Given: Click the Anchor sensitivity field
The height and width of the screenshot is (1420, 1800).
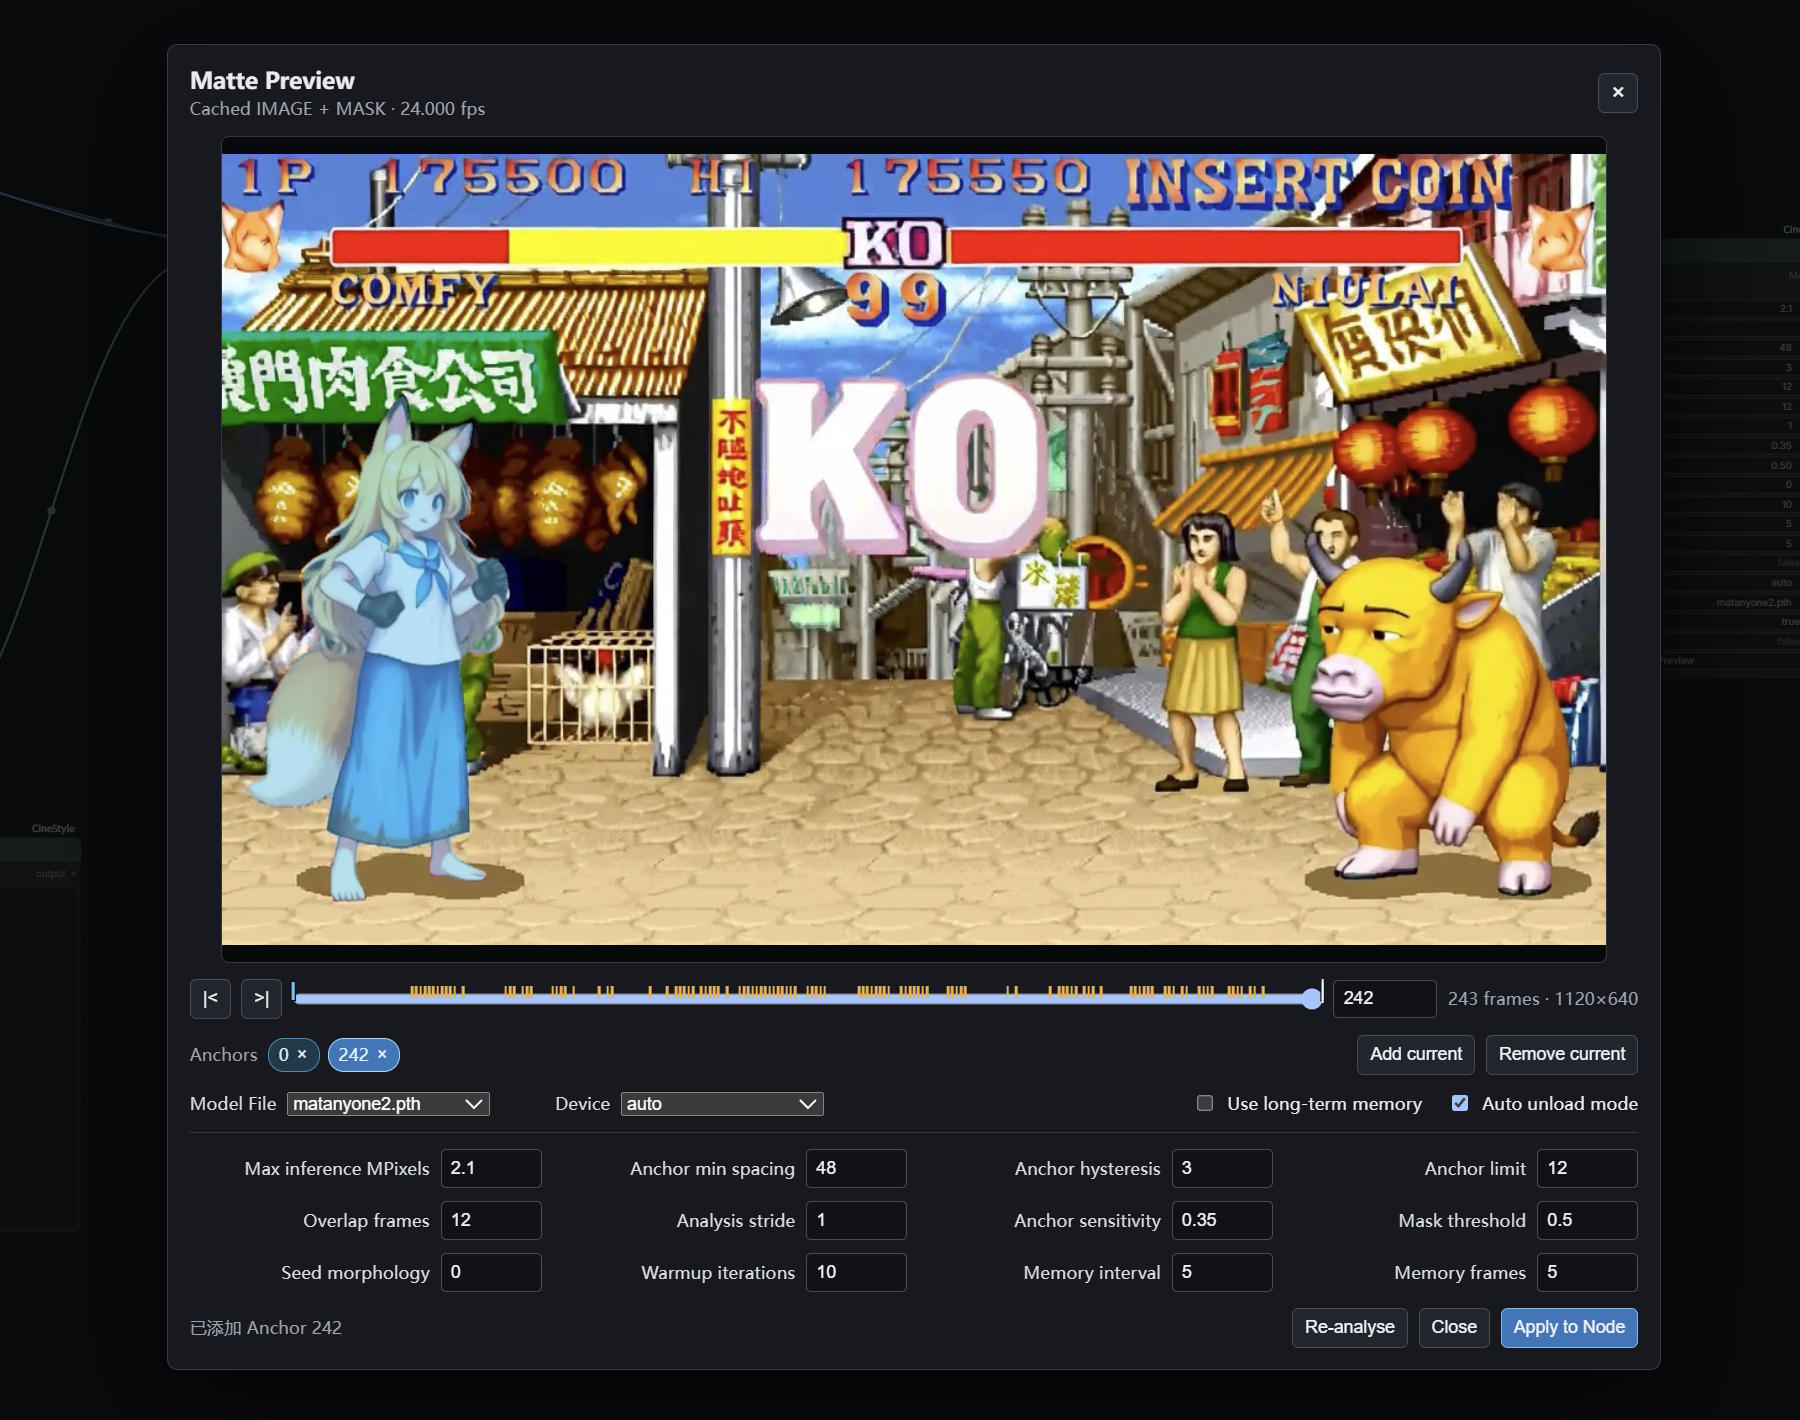Looking at the screenshot, I should (x=1222, y=1220).
